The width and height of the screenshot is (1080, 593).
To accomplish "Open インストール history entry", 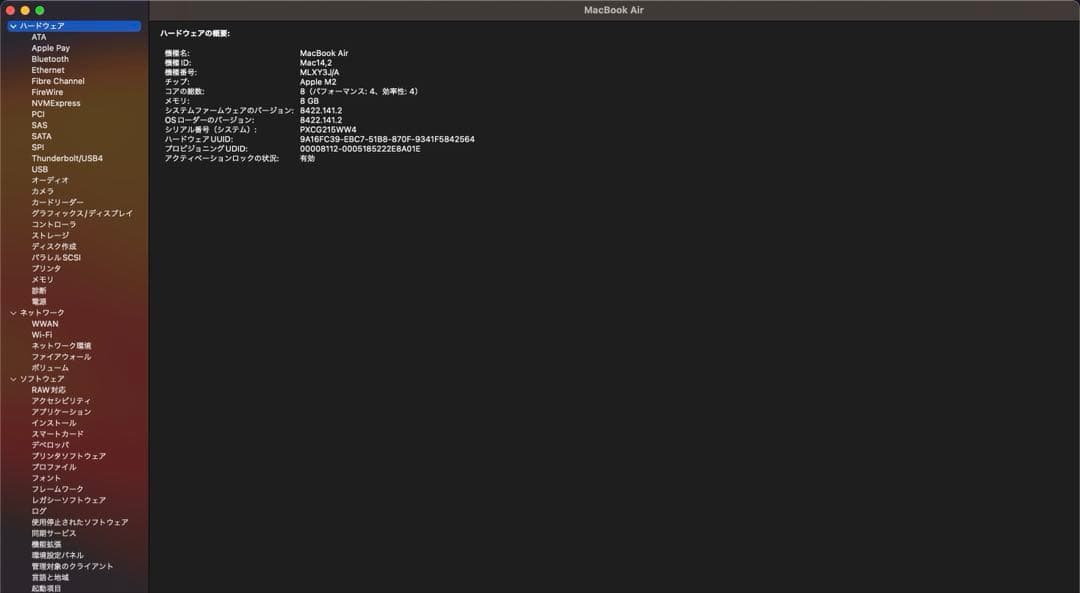I will click(54, 423).
